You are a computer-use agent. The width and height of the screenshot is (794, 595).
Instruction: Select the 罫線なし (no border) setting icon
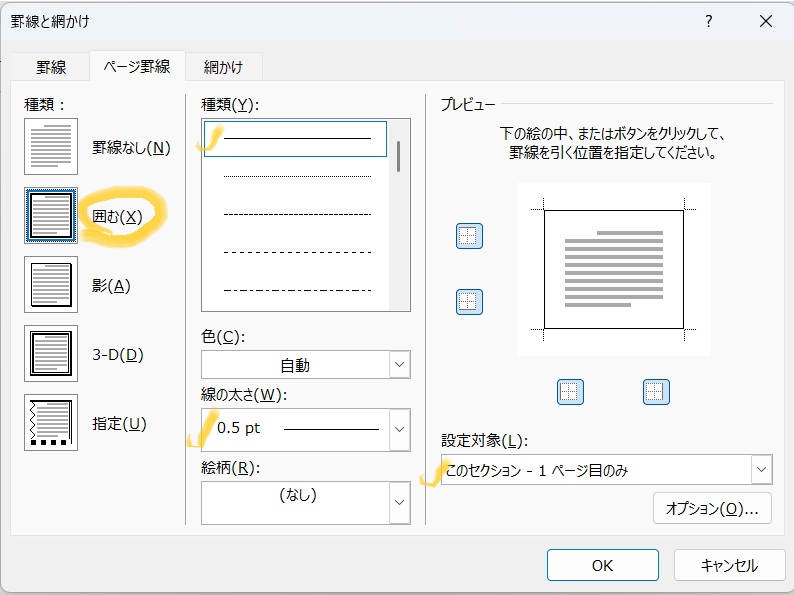pyautogui.click(x=51, y=146)
